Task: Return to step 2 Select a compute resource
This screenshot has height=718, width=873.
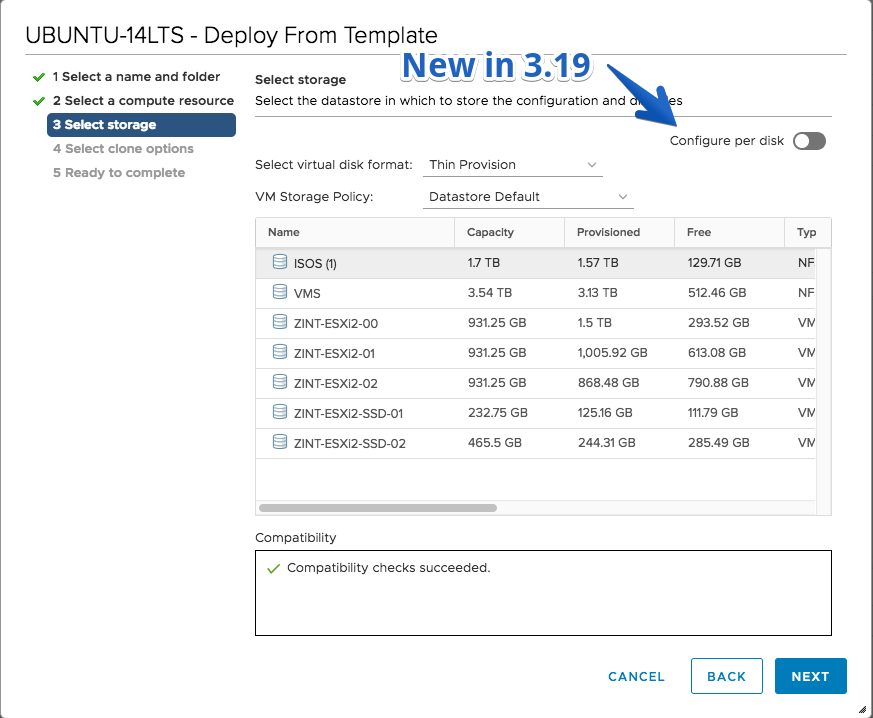Action: (143, 101)
